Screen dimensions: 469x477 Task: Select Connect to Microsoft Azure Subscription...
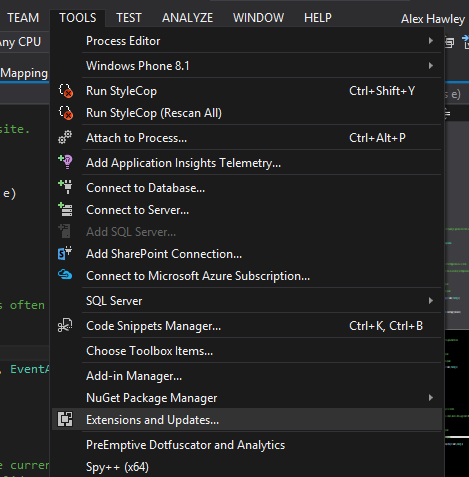tap(247, 276)
